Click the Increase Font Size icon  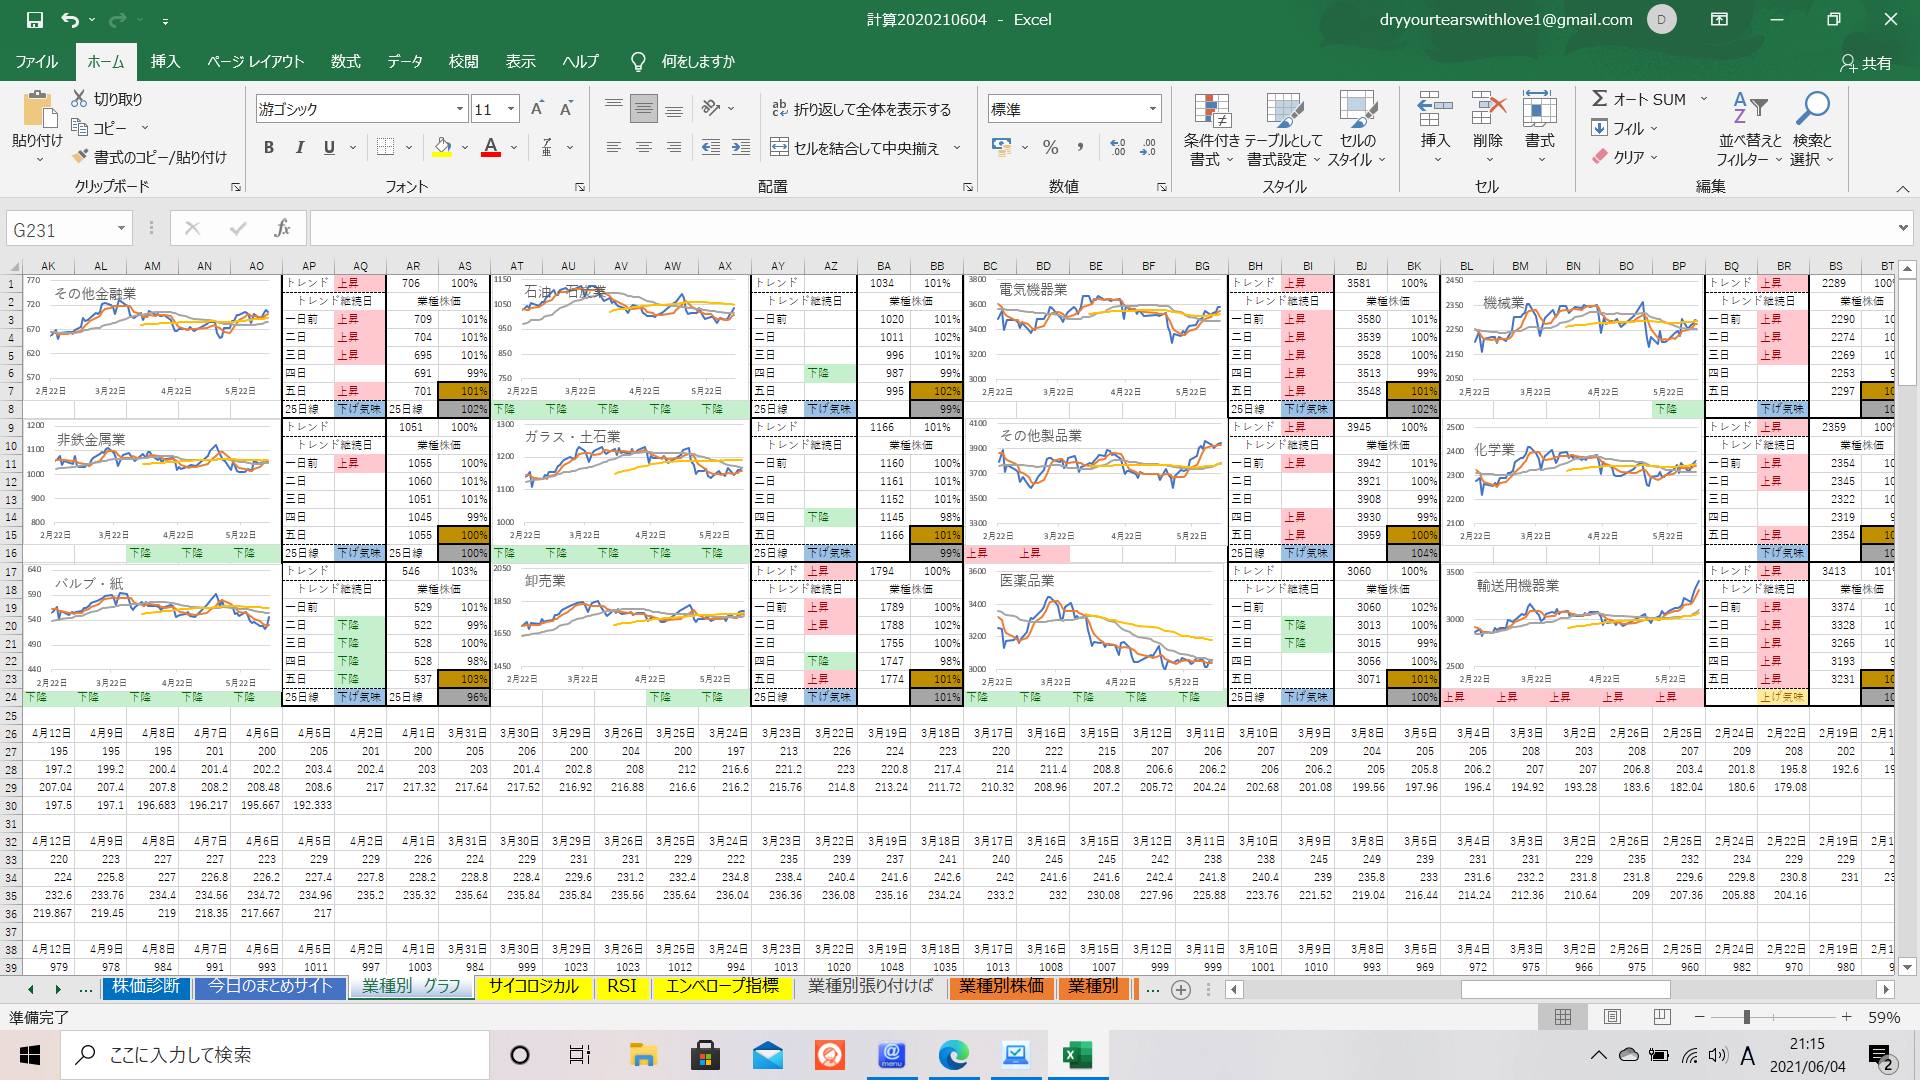point(537,109)
